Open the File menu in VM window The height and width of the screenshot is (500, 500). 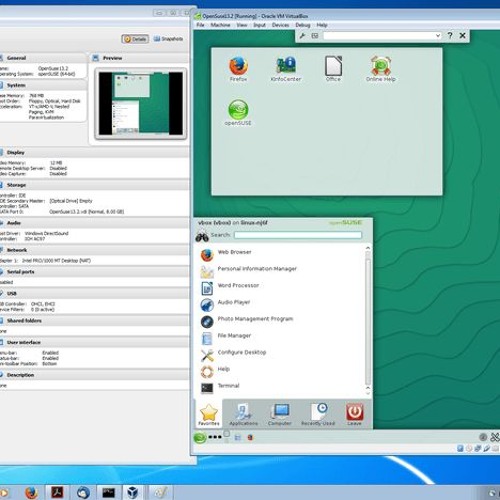pyautogui.click(x=200, y=25)
